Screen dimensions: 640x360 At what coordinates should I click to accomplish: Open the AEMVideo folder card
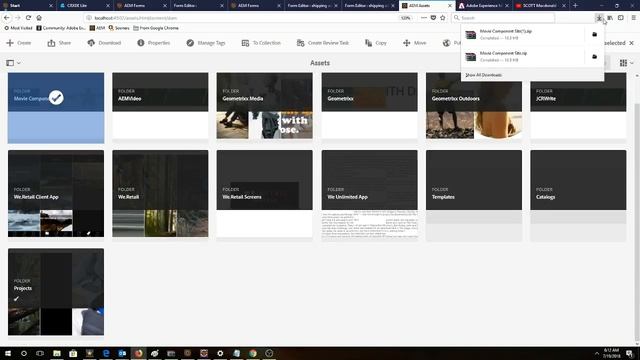tap(160, 106)
